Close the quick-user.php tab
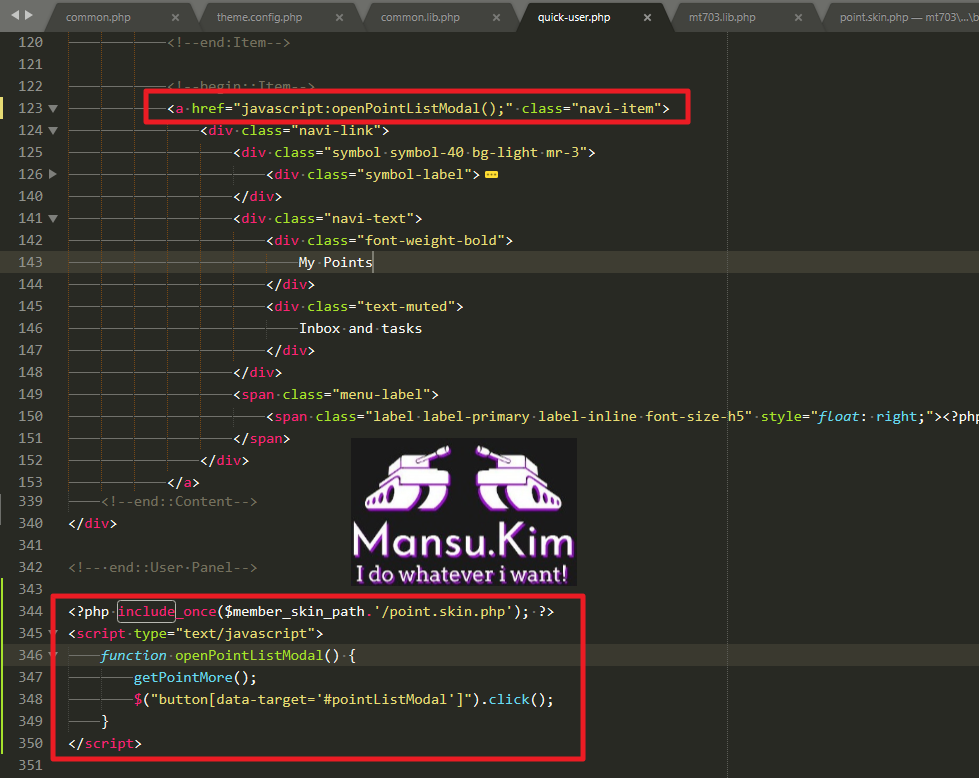Screen dimensions: 979x778 point(648,18)
